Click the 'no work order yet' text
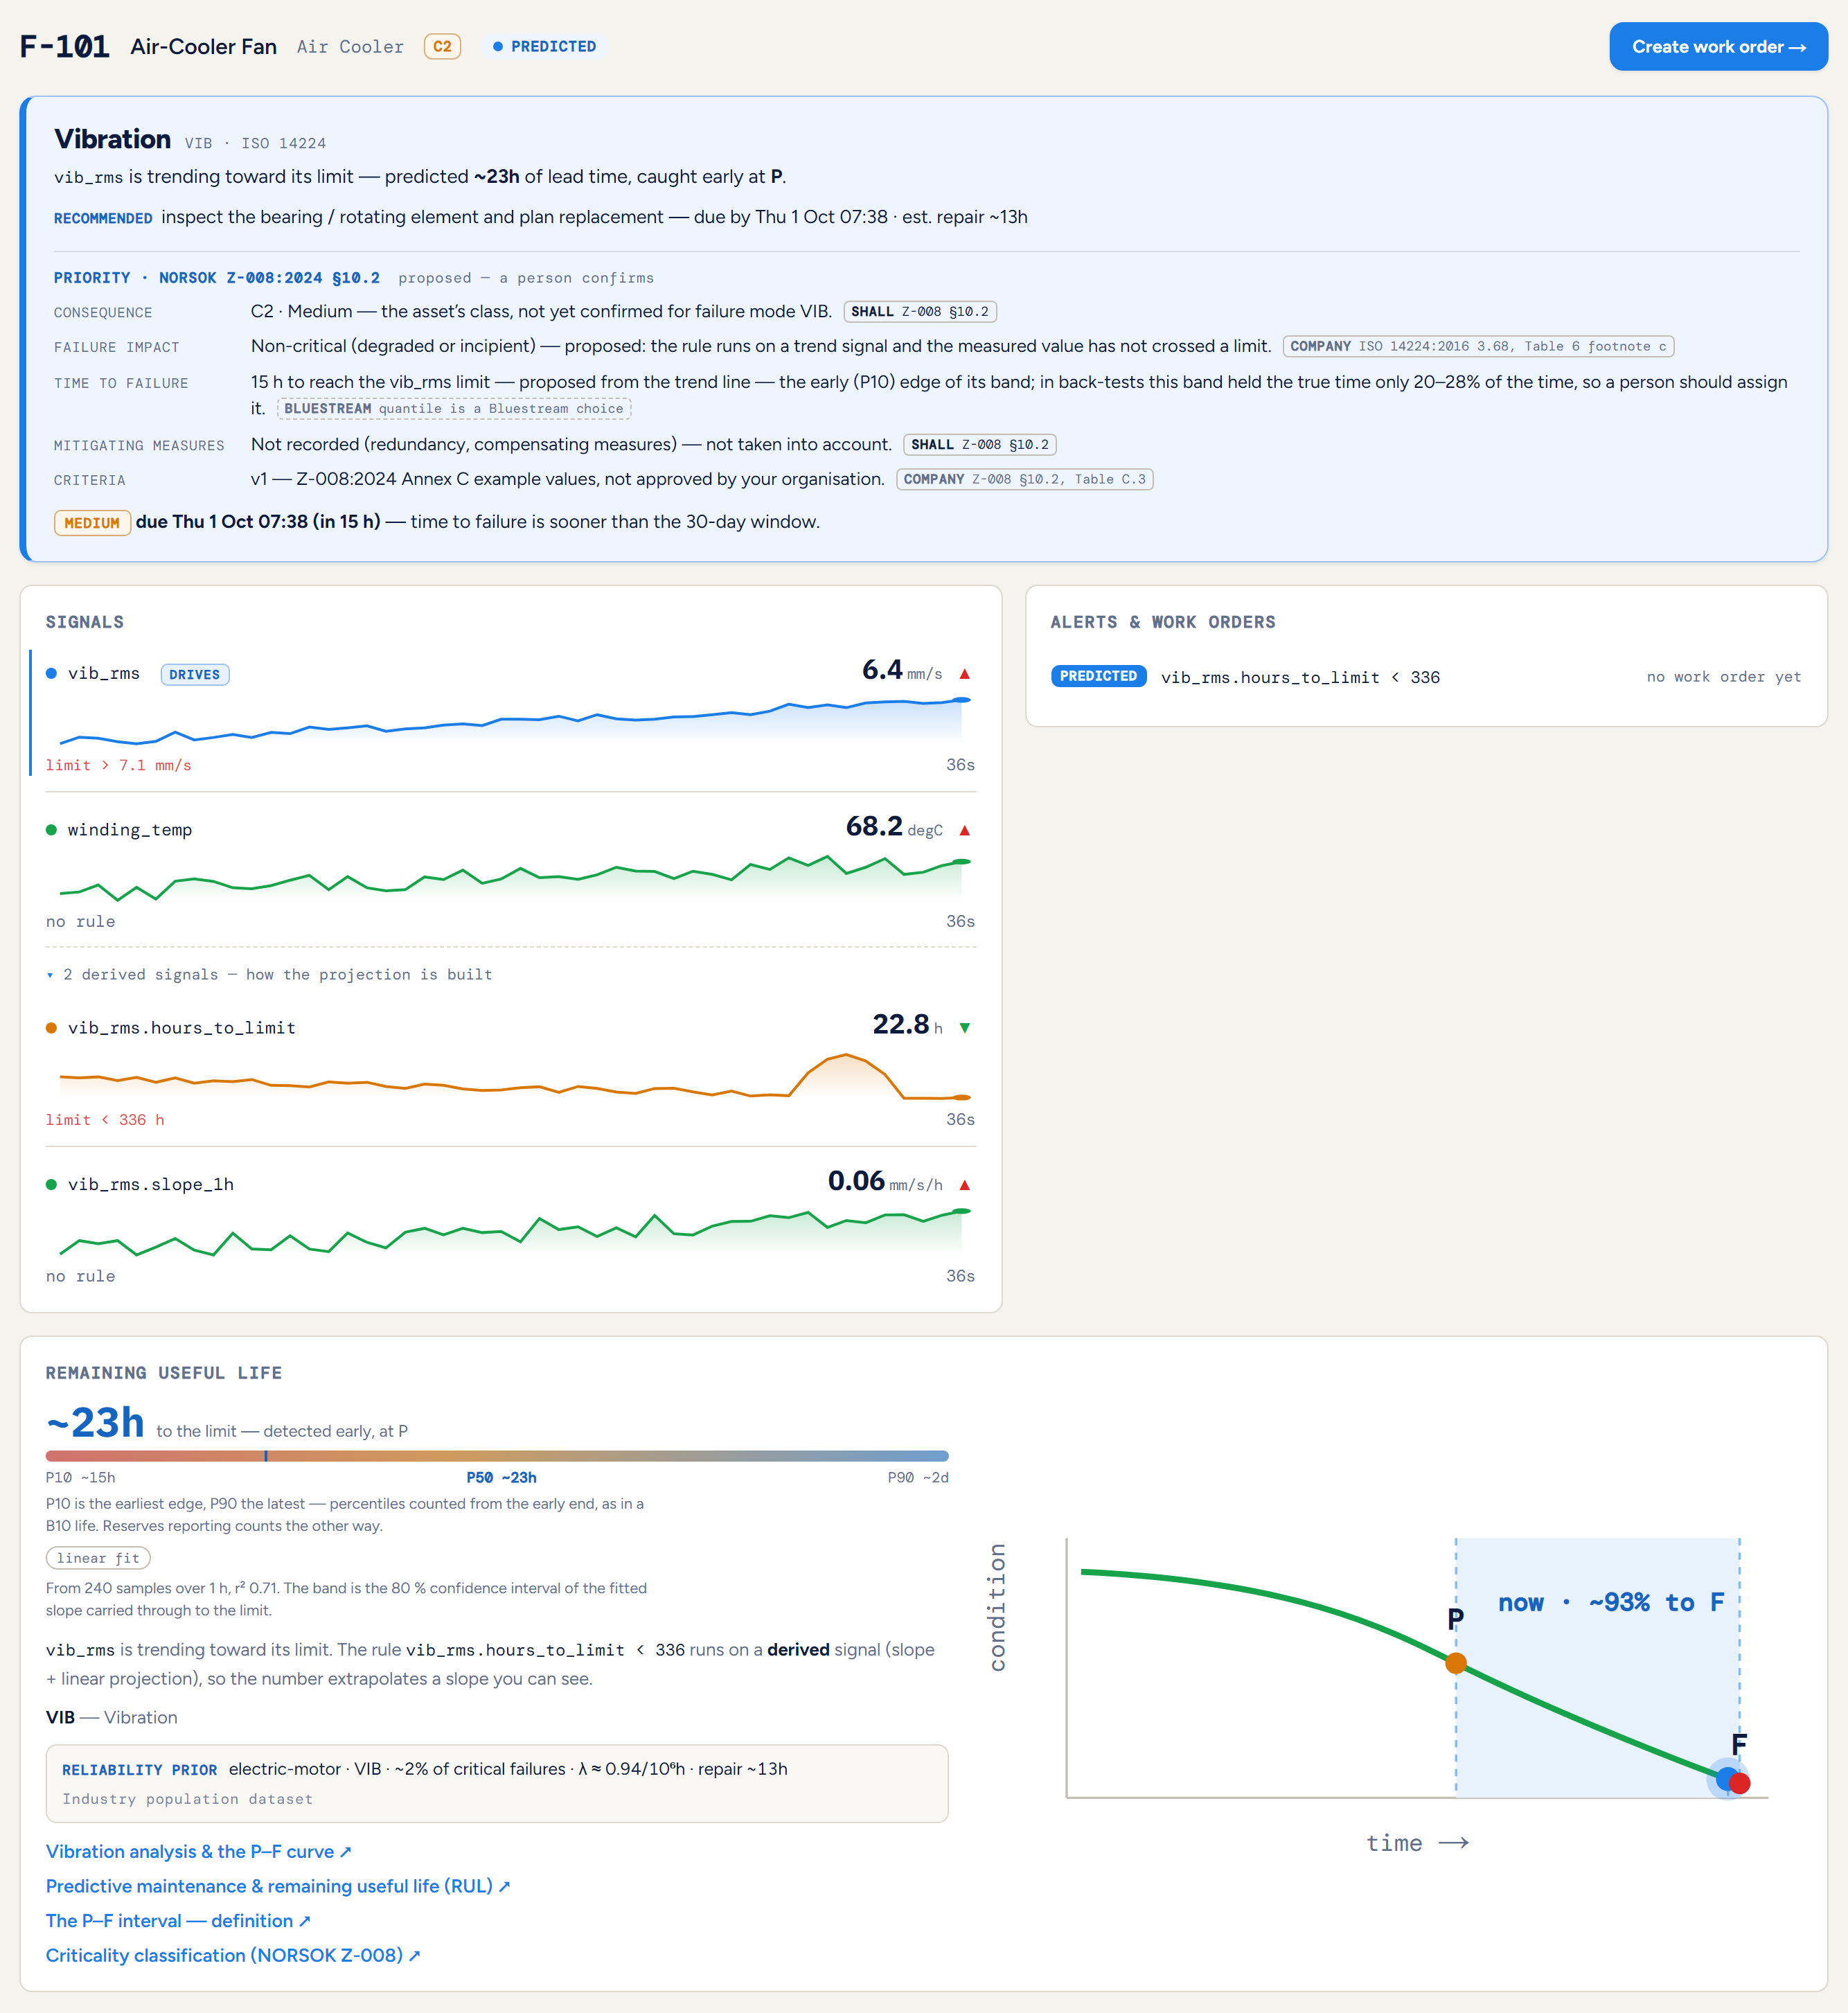The image size is (1848, 2013). (x=1723, y=677)
